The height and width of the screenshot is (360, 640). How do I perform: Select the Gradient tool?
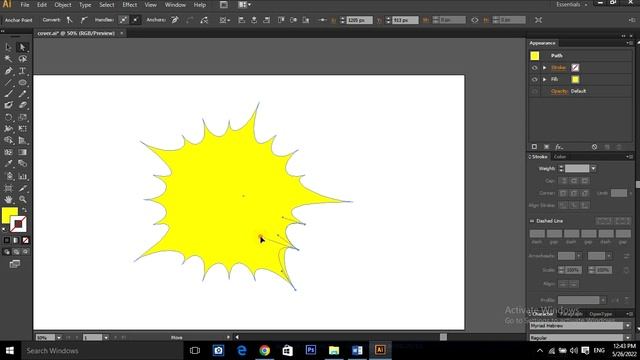point(22,152)
